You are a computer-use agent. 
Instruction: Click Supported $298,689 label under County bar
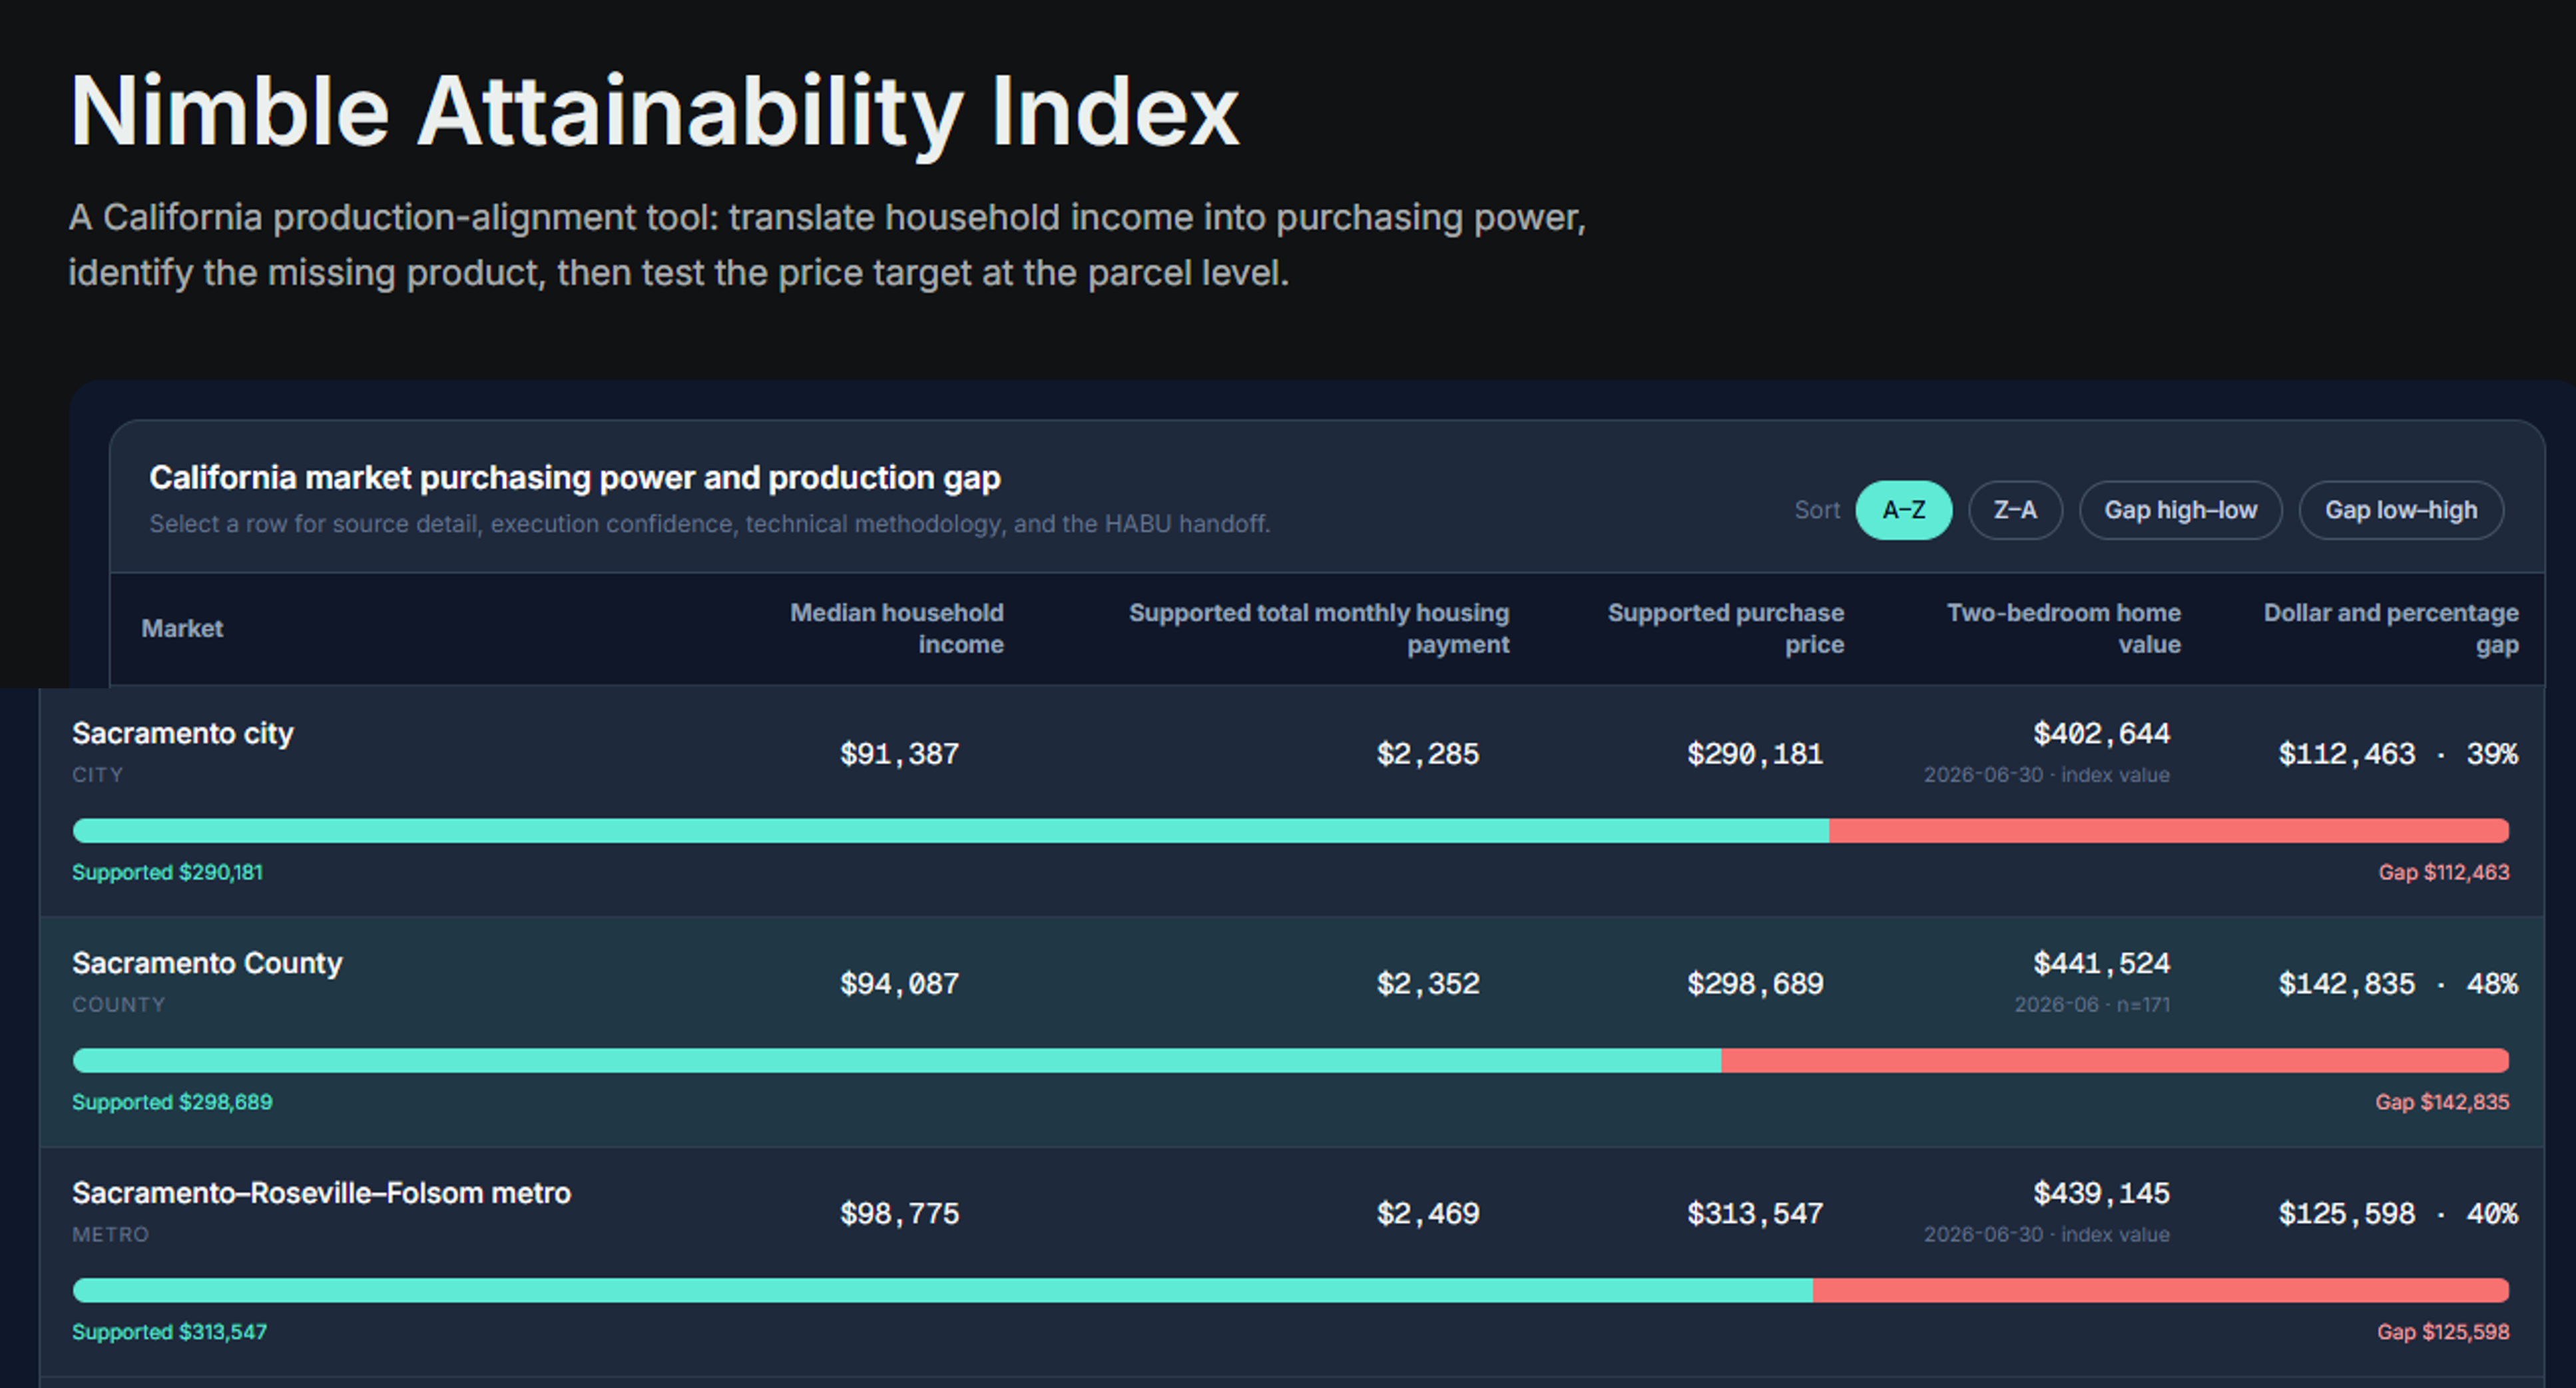click(x=172, y=1102)
